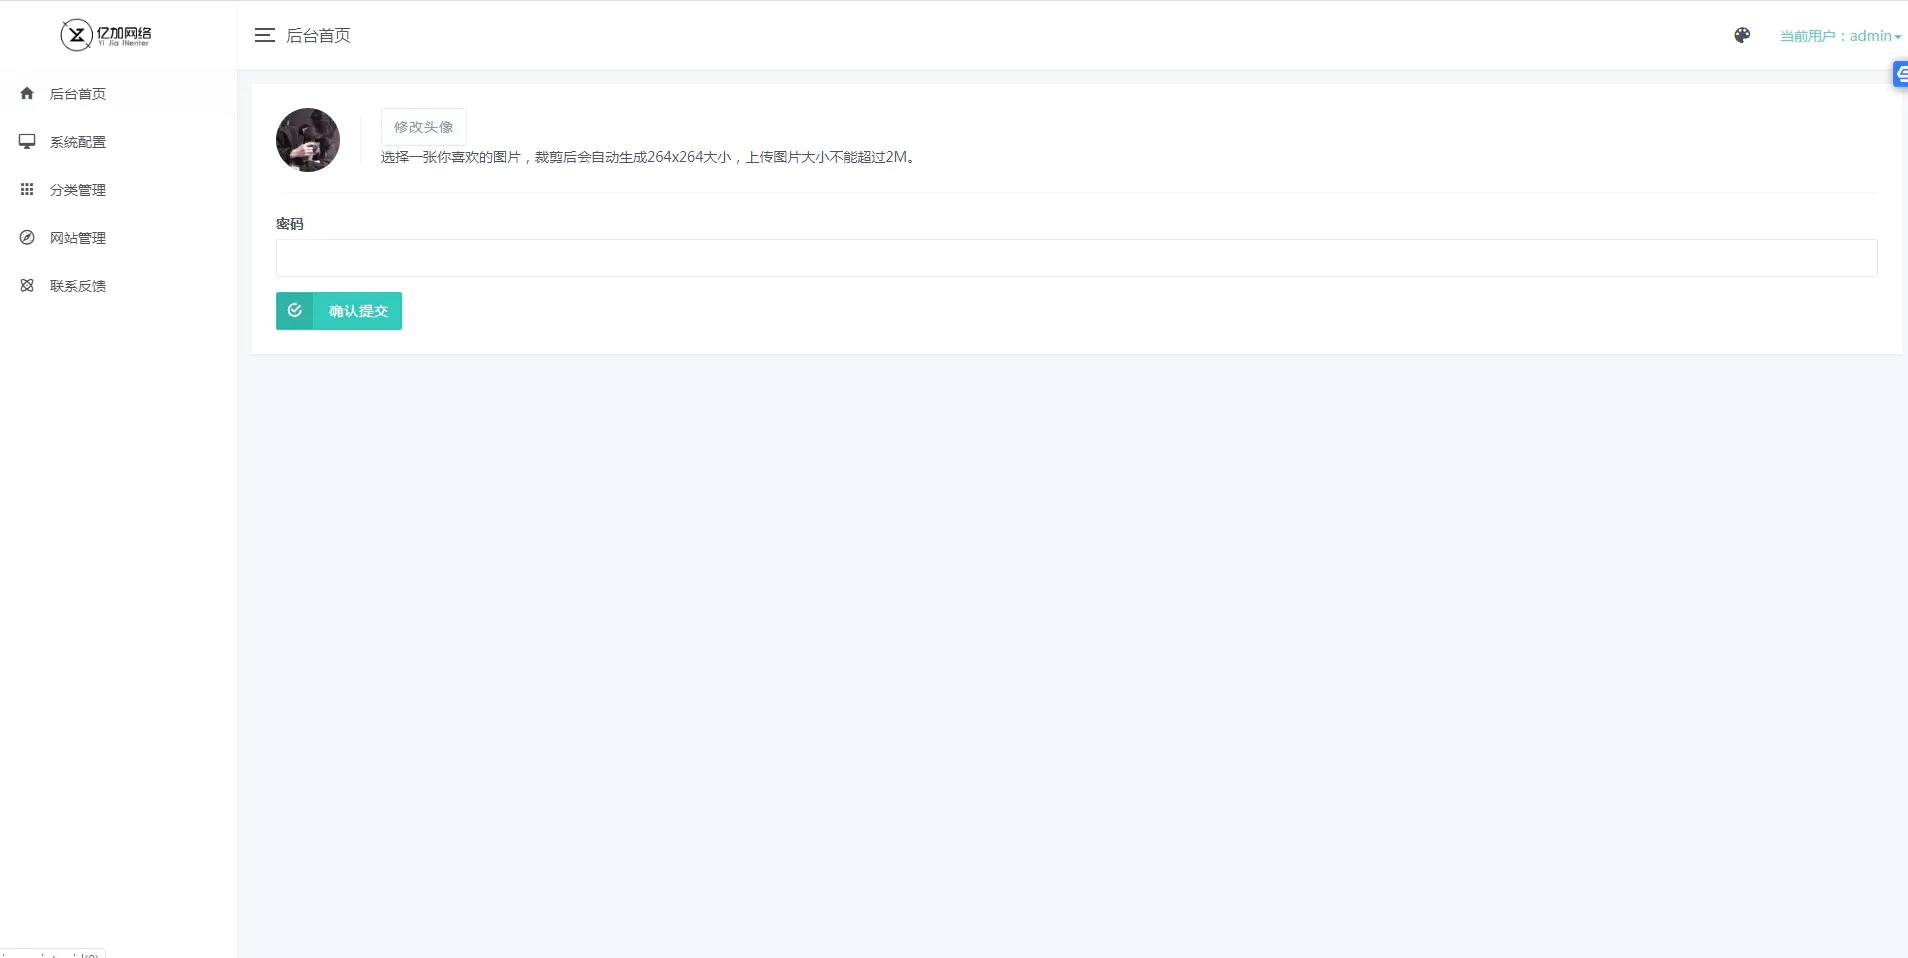Image resolution: width=1908 pixels, height=958 pixels.
Task: Click the 修改头像 button
Action: [x=422, y=127]
